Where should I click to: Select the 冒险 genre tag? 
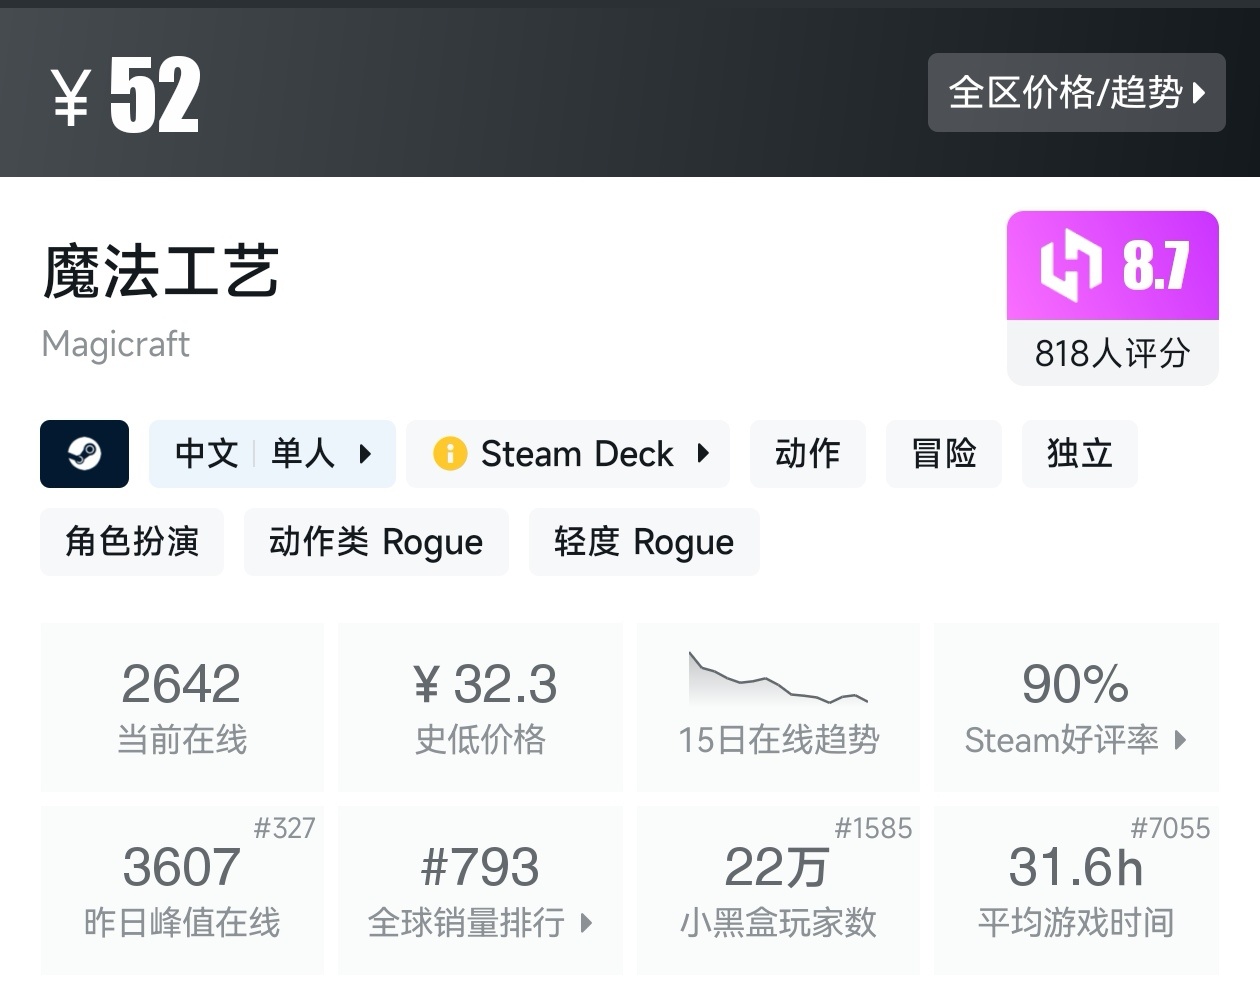point(943,454)
